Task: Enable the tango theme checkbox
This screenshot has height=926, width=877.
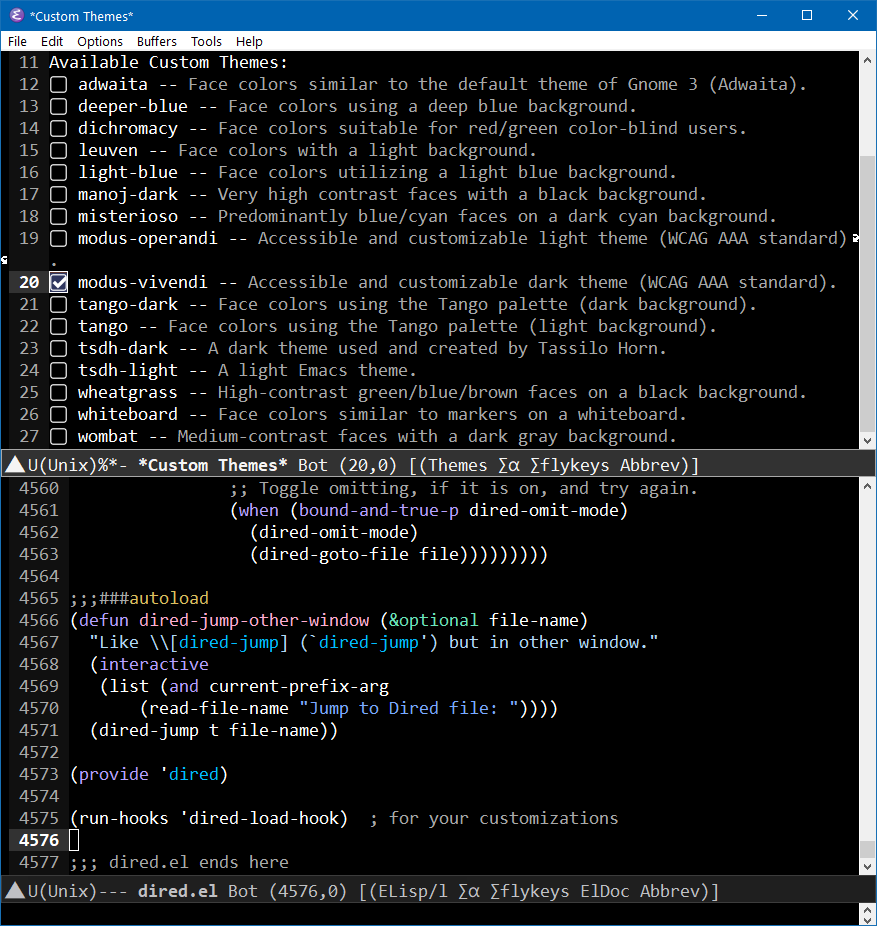Action: (58, 327)
